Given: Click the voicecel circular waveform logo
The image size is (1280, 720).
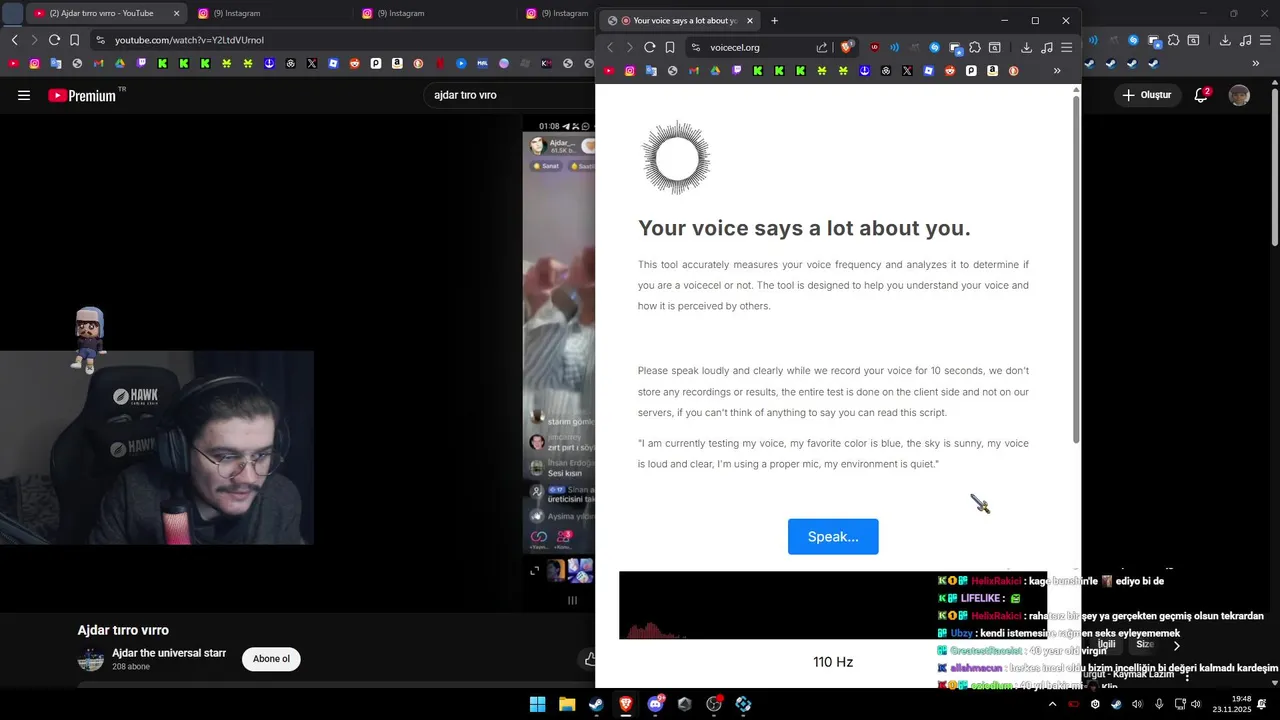Looking at the screenshot, I should point(676,157).
